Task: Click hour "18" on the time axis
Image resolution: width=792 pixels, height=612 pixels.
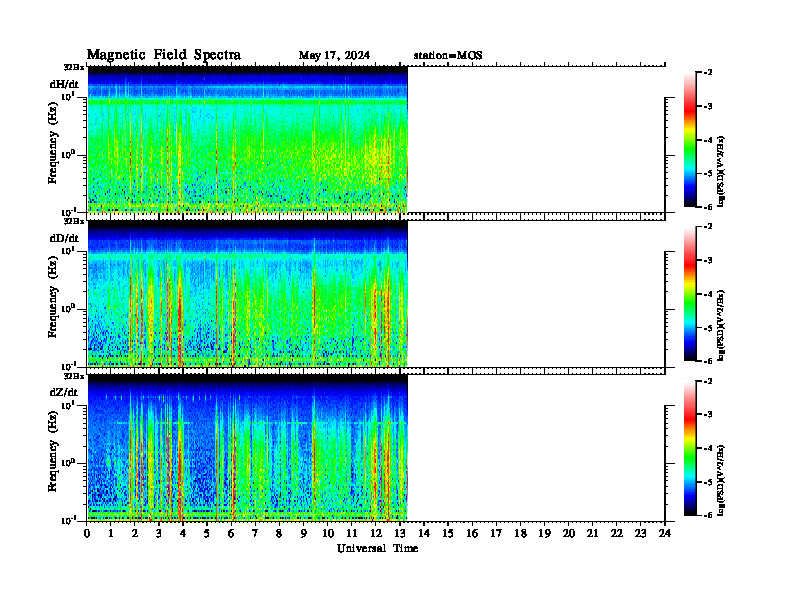Action: (520, 534)
